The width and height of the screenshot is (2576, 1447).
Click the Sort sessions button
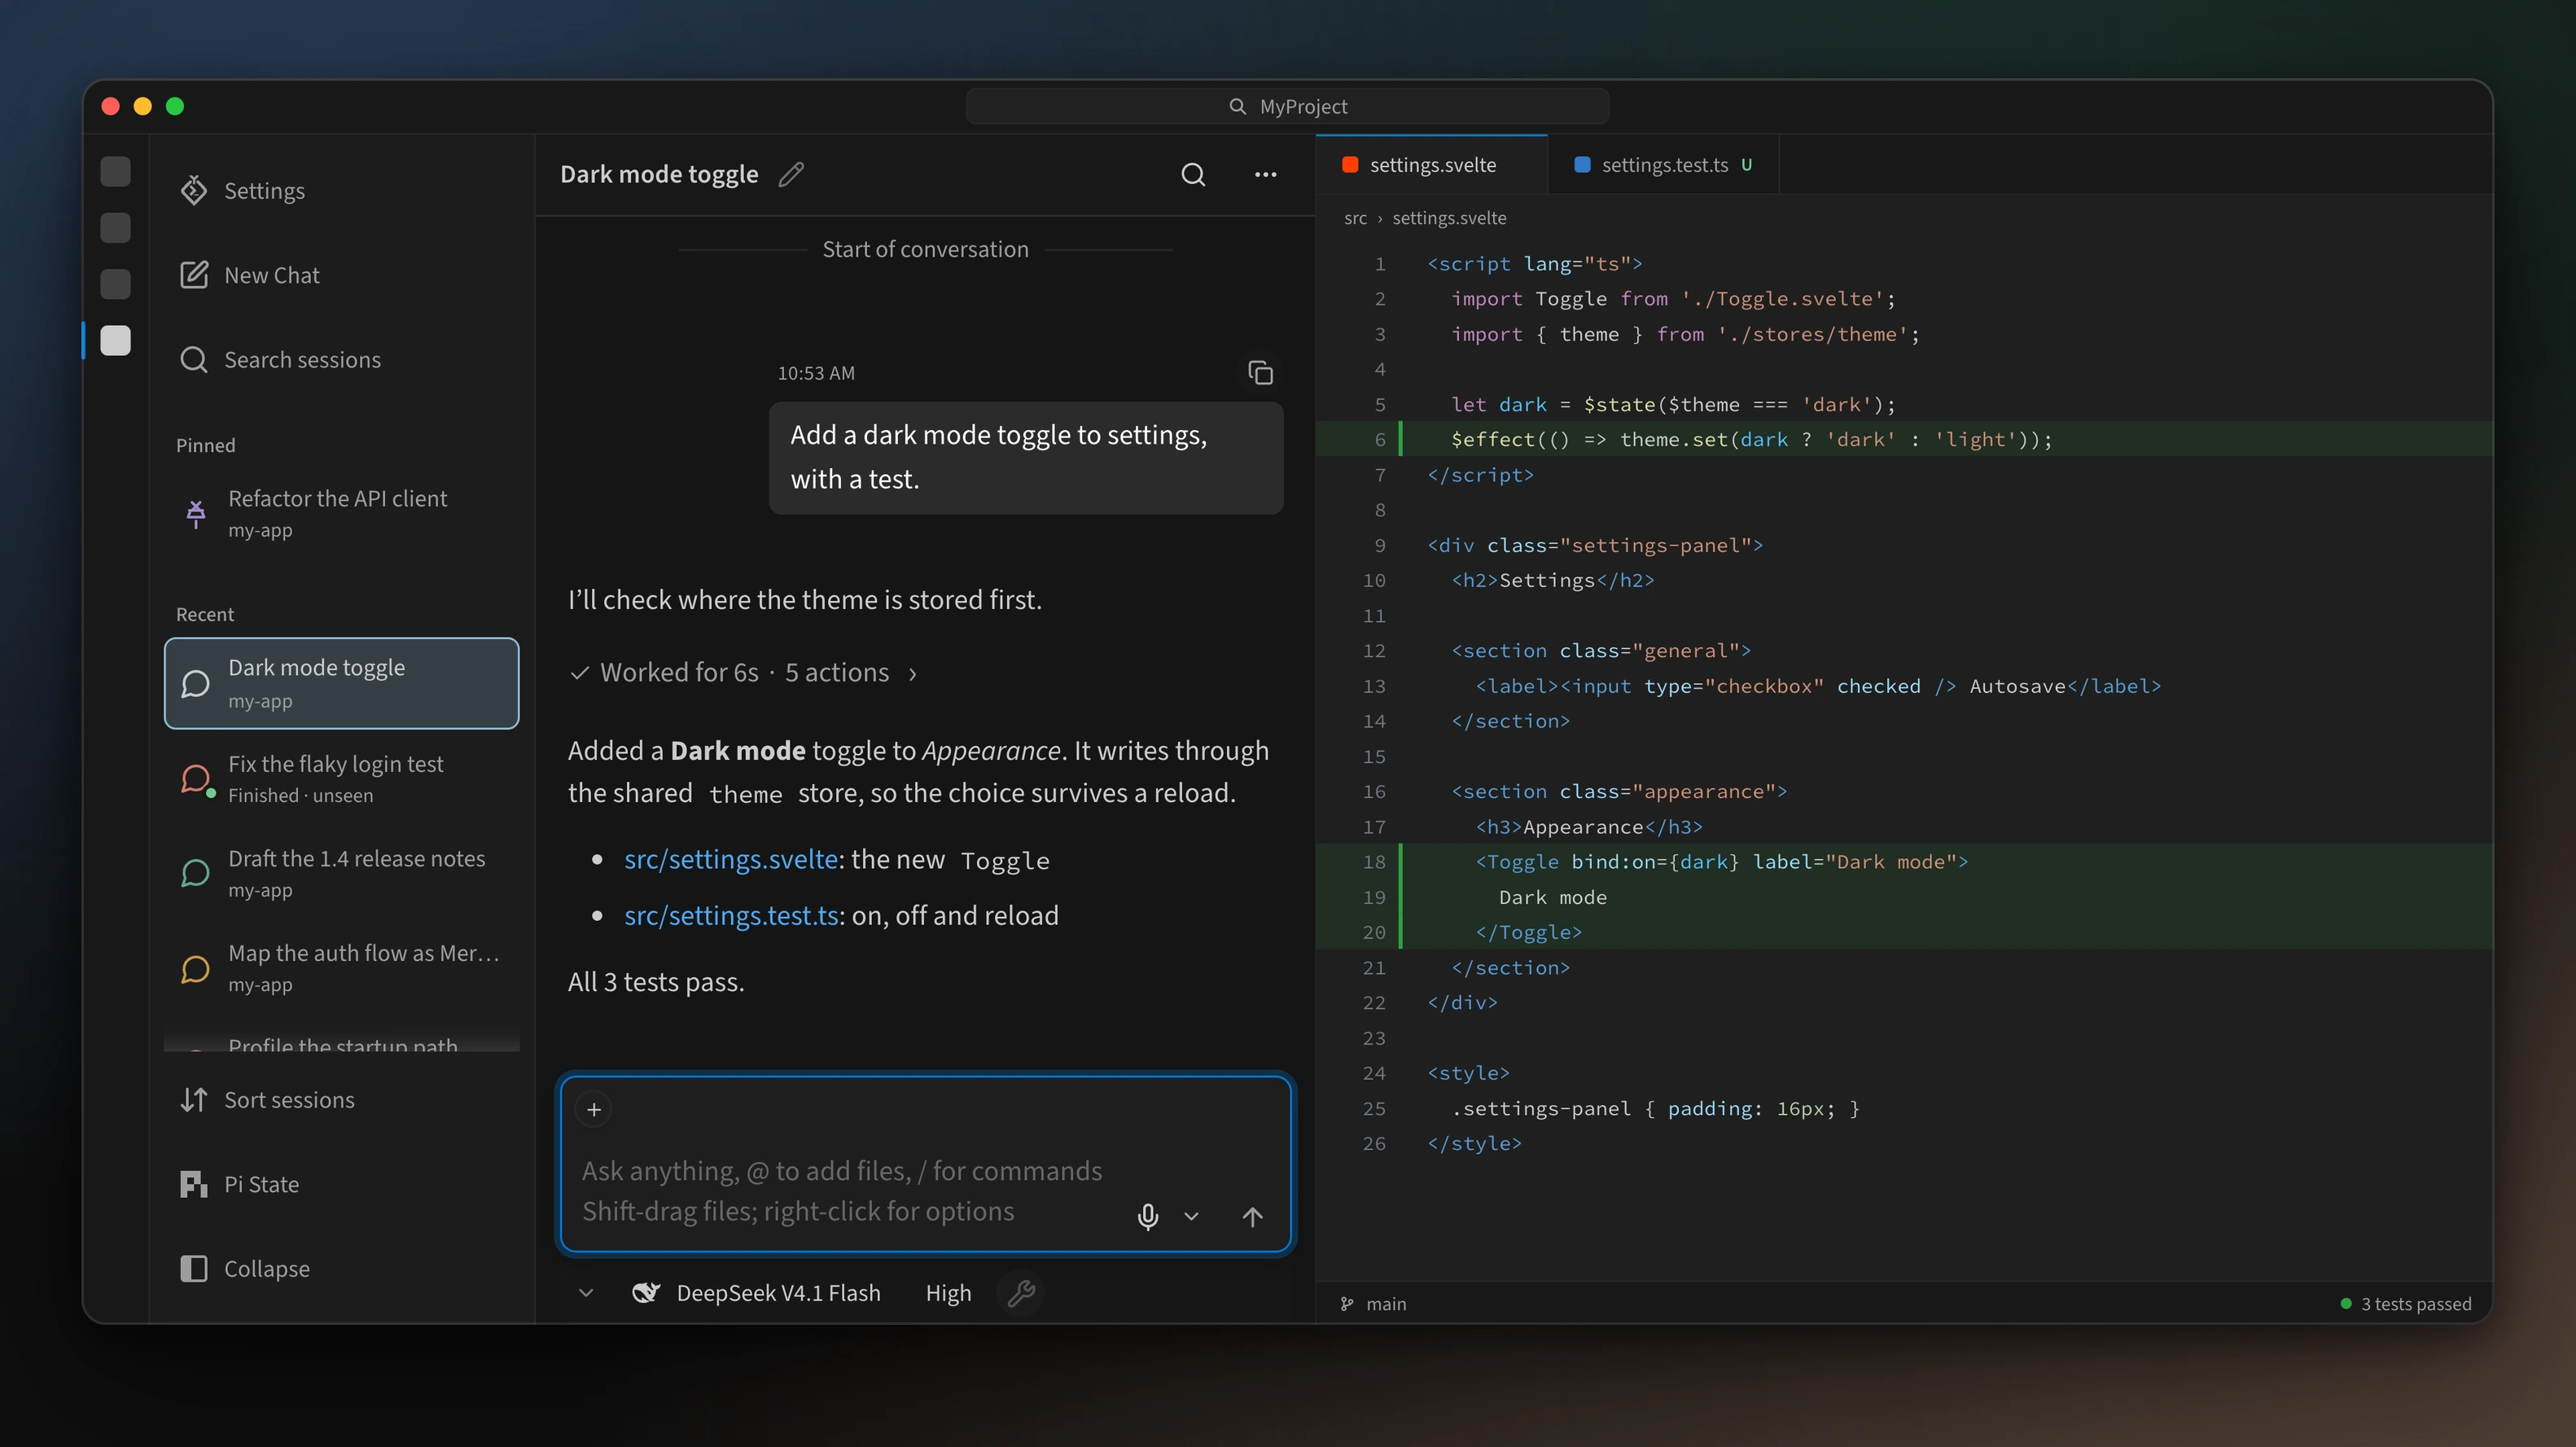(x=341, y=1099)
